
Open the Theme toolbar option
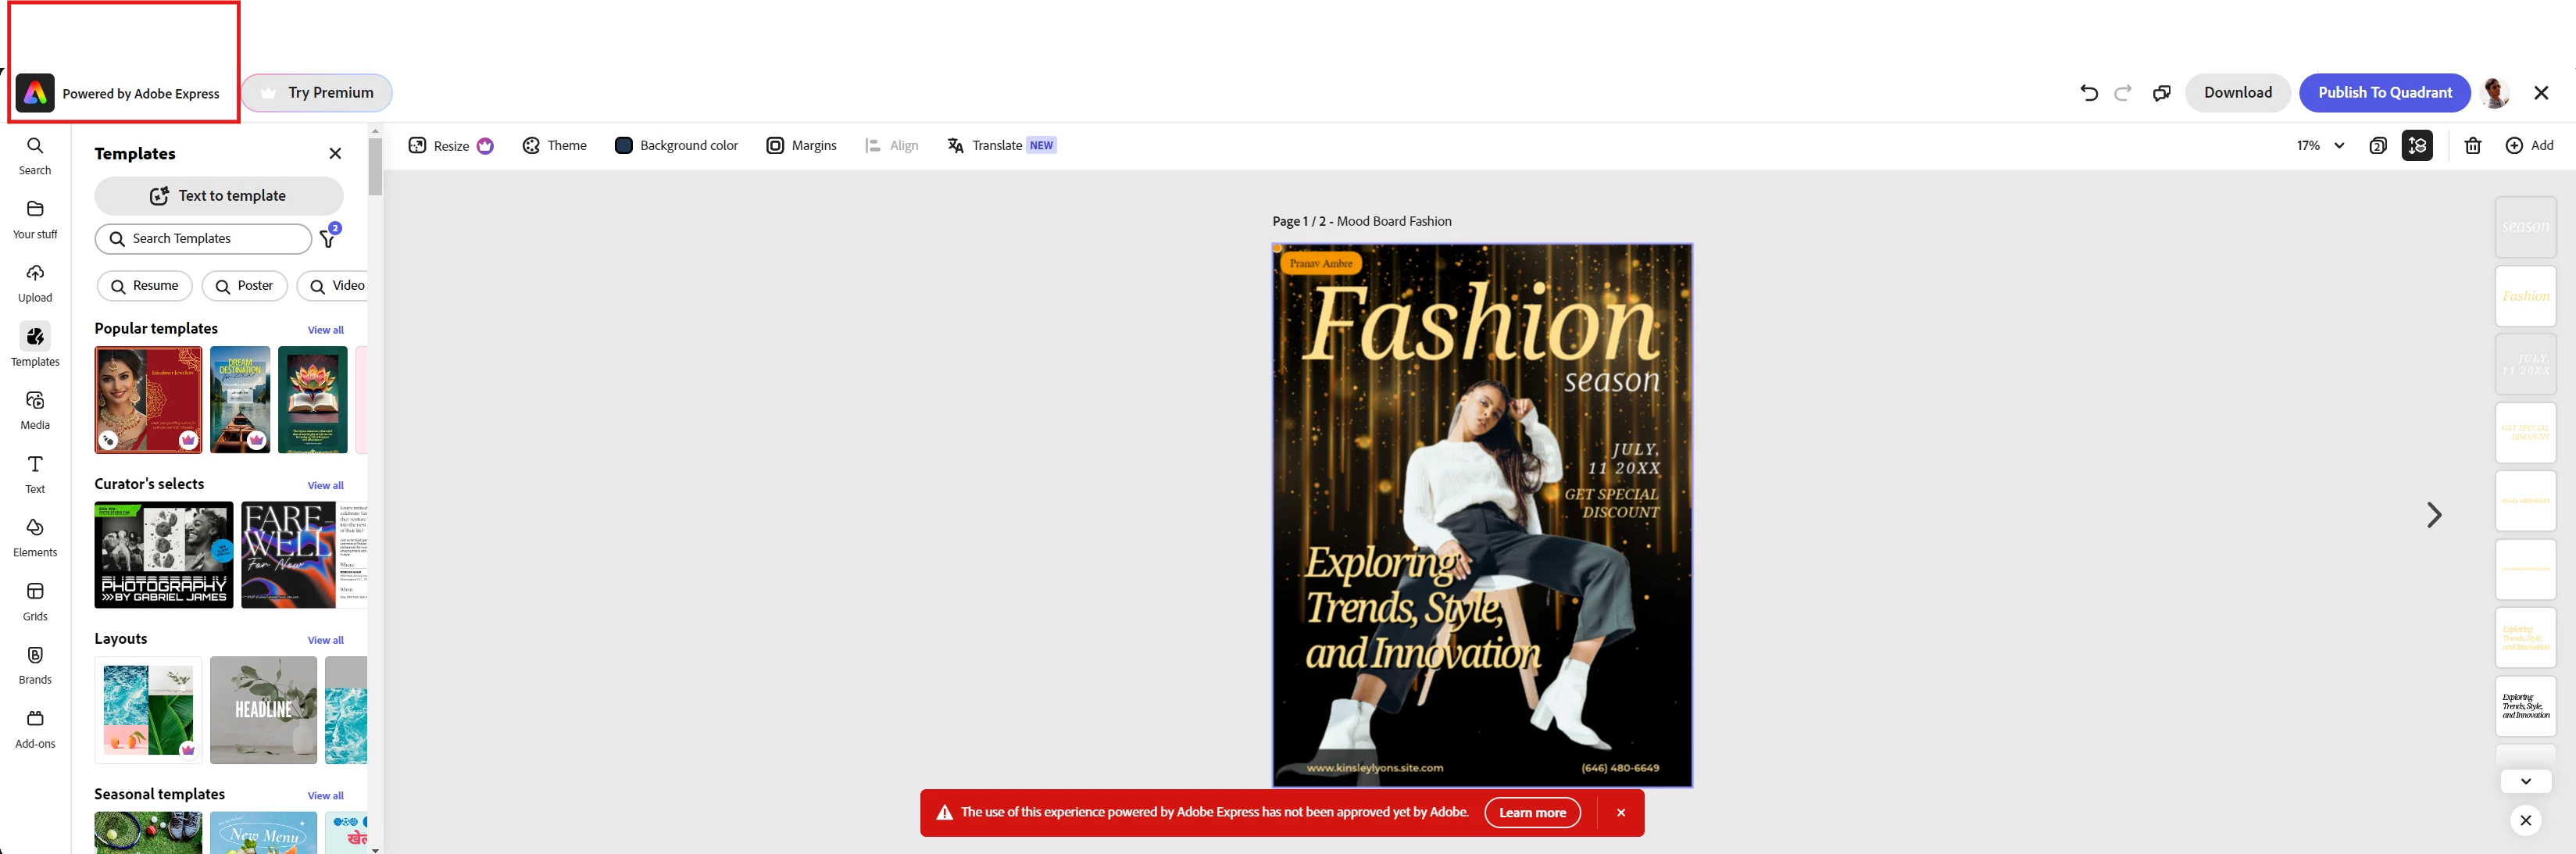pyautogui.click(x=555, y=146)
